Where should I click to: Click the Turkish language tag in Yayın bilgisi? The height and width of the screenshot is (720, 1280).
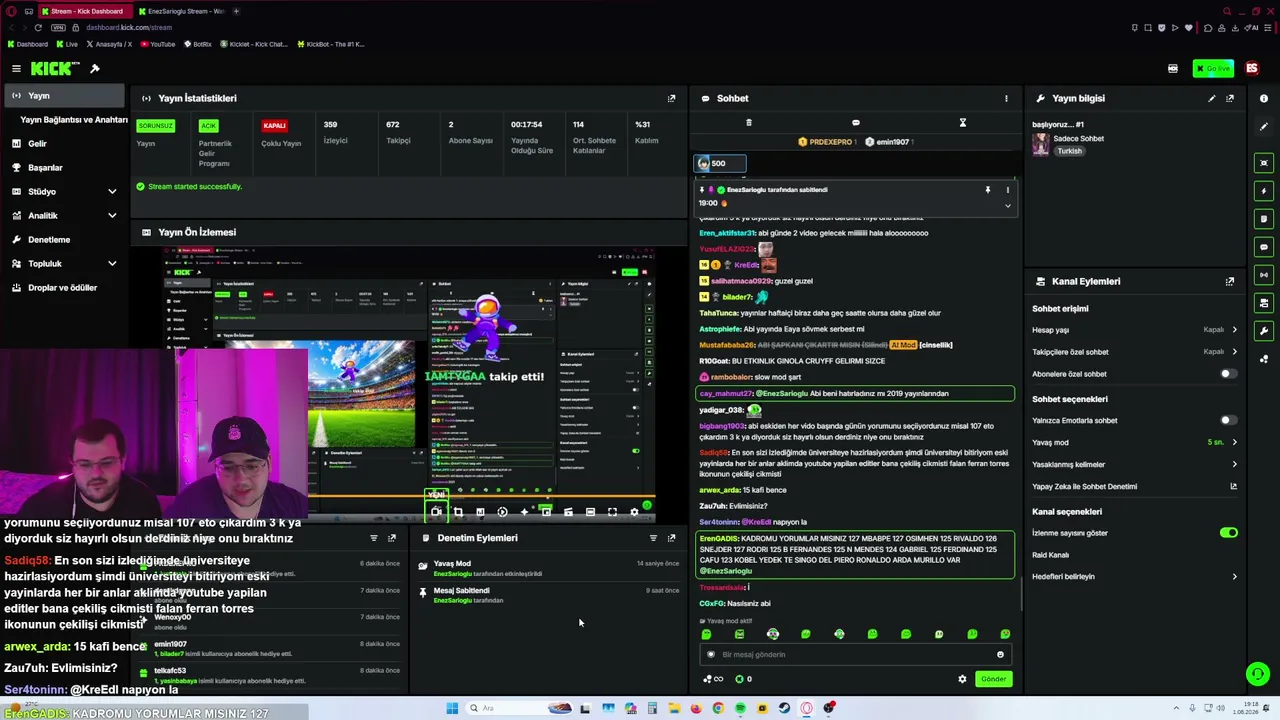click(1069, 151)
